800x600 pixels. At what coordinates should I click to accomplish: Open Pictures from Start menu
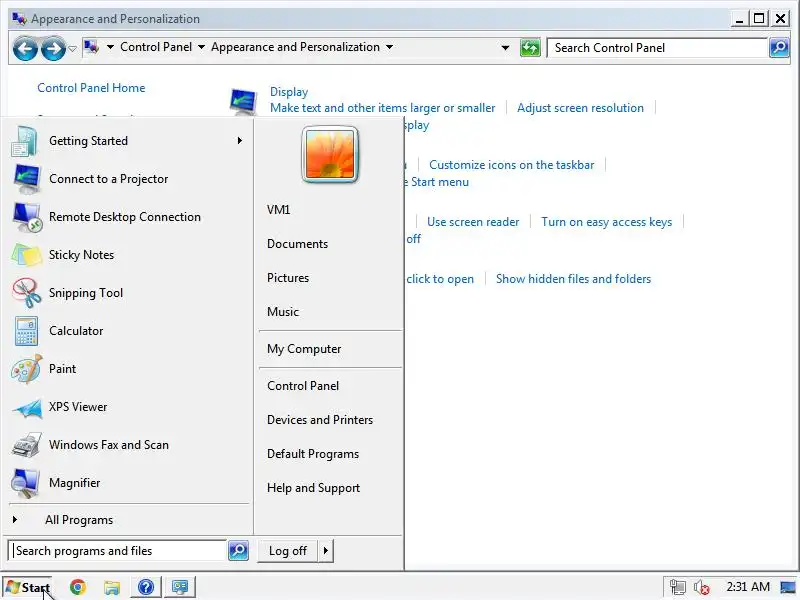coord(288,278)
